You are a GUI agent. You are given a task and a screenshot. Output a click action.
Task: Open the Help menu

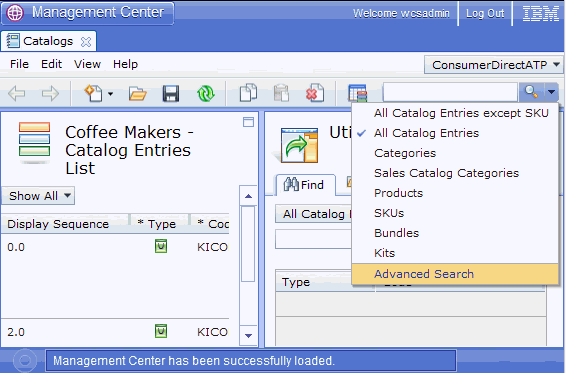click(125, 64)
